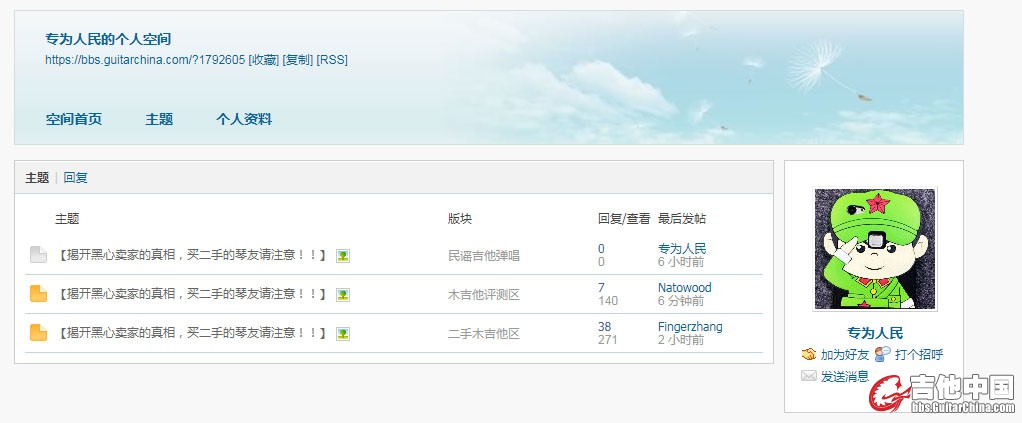
Task: Click the greeting icon beside 打个招呼
Action: click(882, 355)
